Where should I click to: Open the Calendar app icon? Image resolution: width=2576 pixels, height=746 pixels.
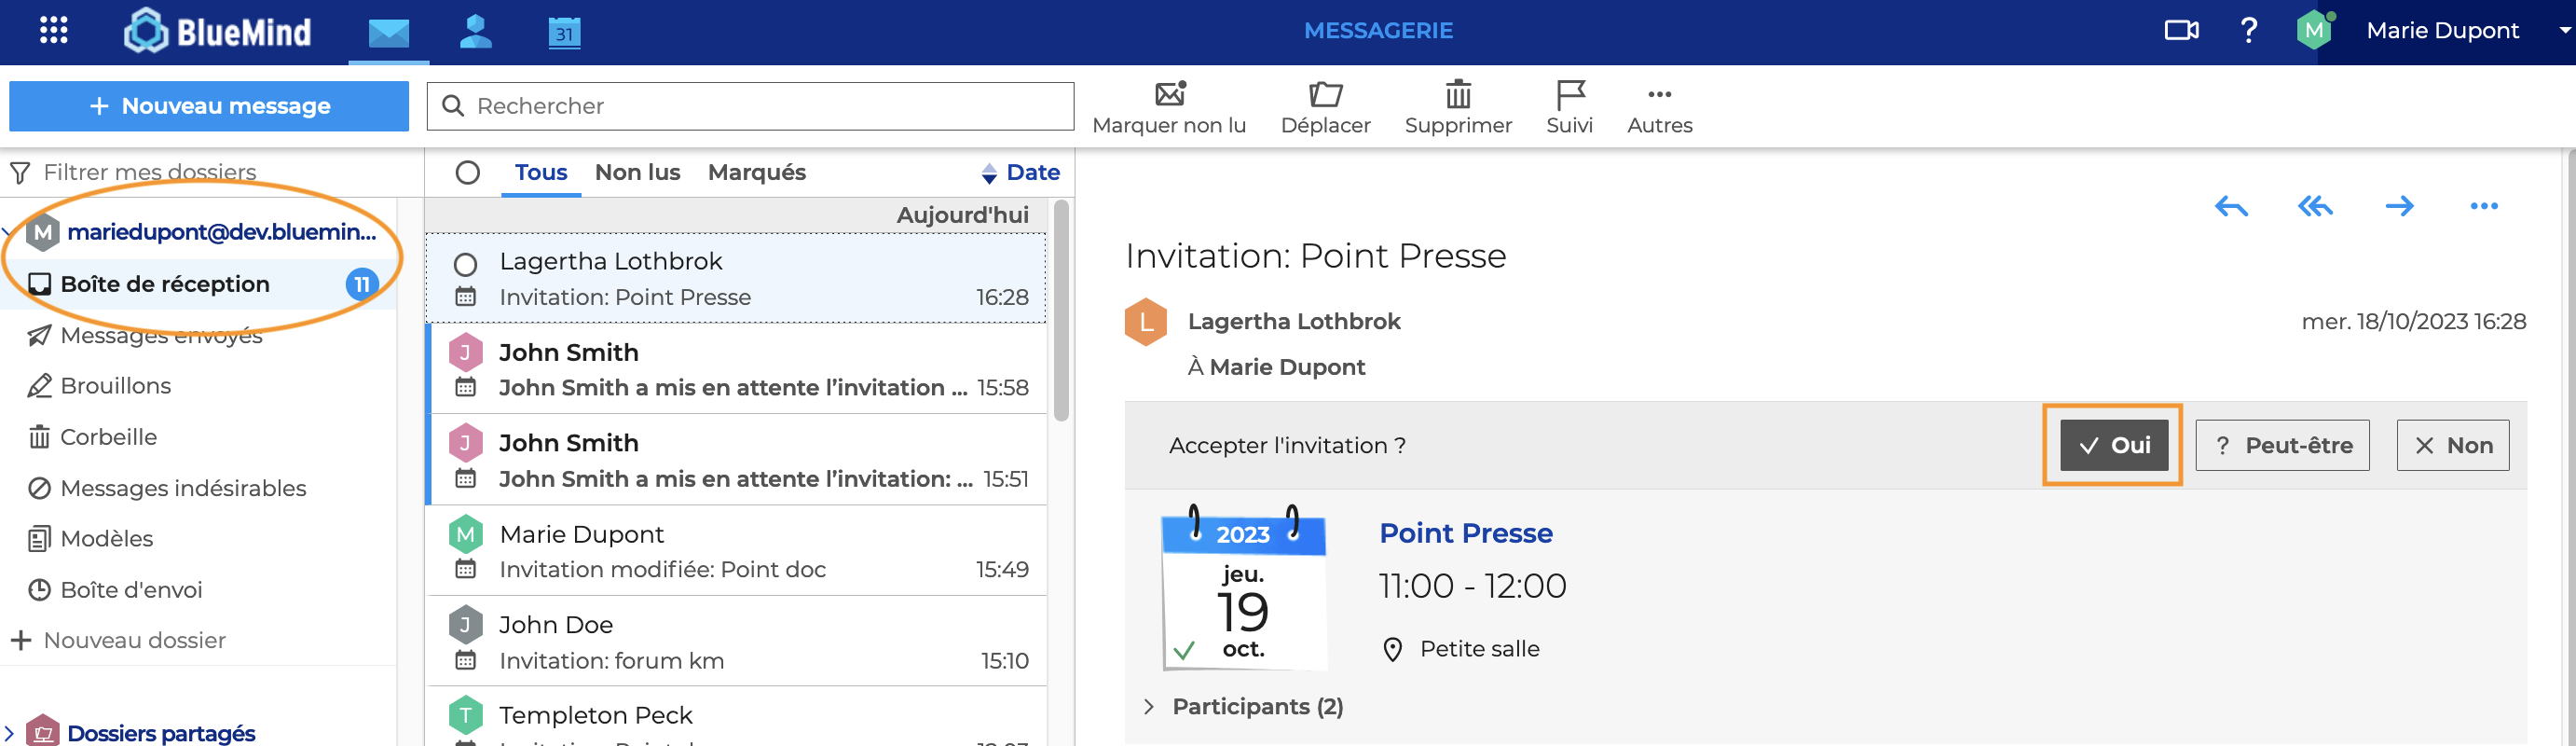(x=564, y=32)
